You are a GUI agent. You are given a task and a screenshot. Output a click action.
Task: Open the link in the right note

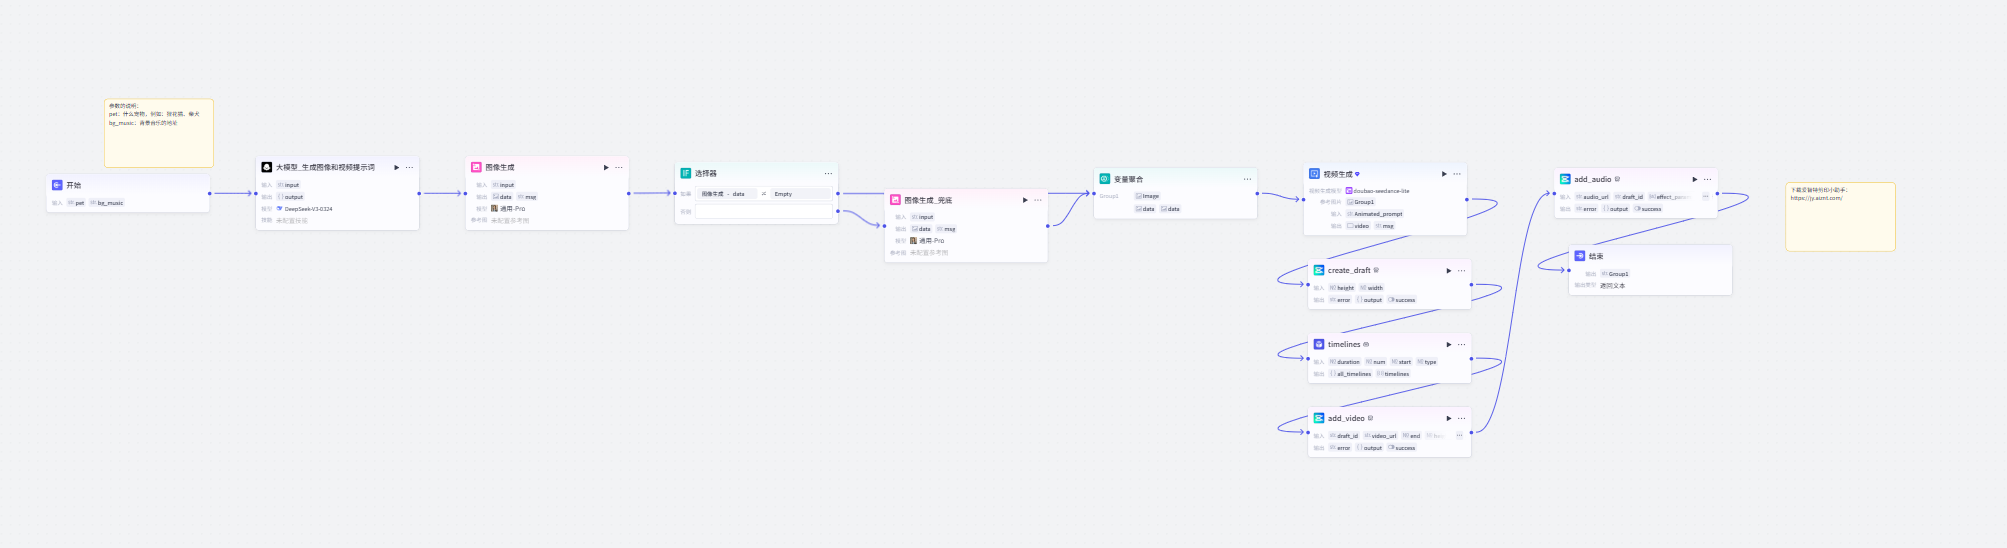[x=1816, y=198]
